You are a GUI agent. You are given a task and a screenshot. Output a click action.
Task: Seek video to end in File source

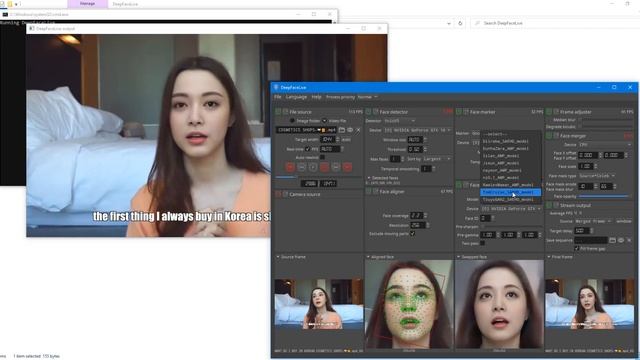pyautogui.click(x=347, y=167)
